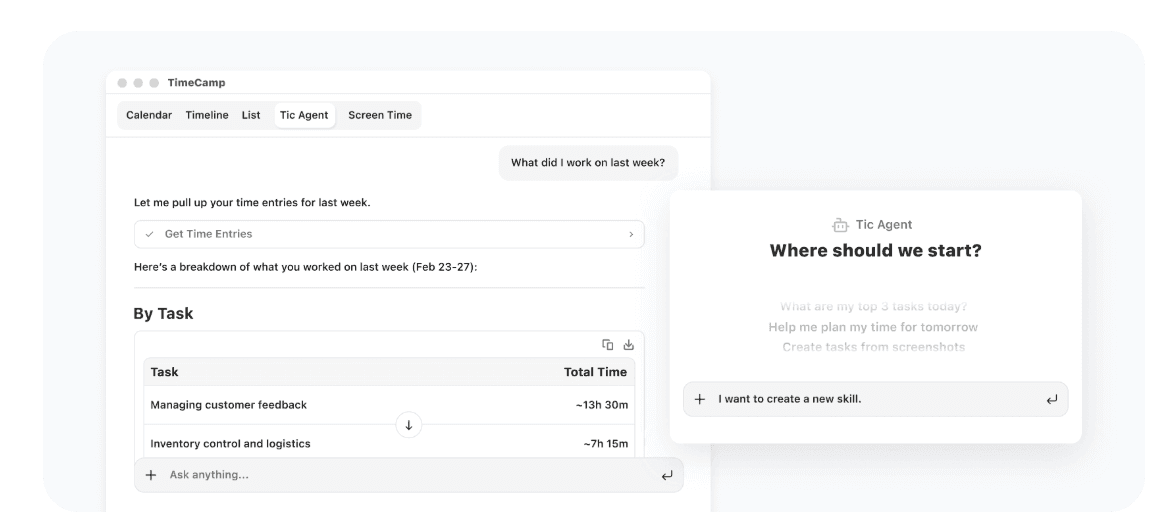Copy the By Task table
The height and width of the screenshot is (530, 1157).
click(x=607, y=345)
